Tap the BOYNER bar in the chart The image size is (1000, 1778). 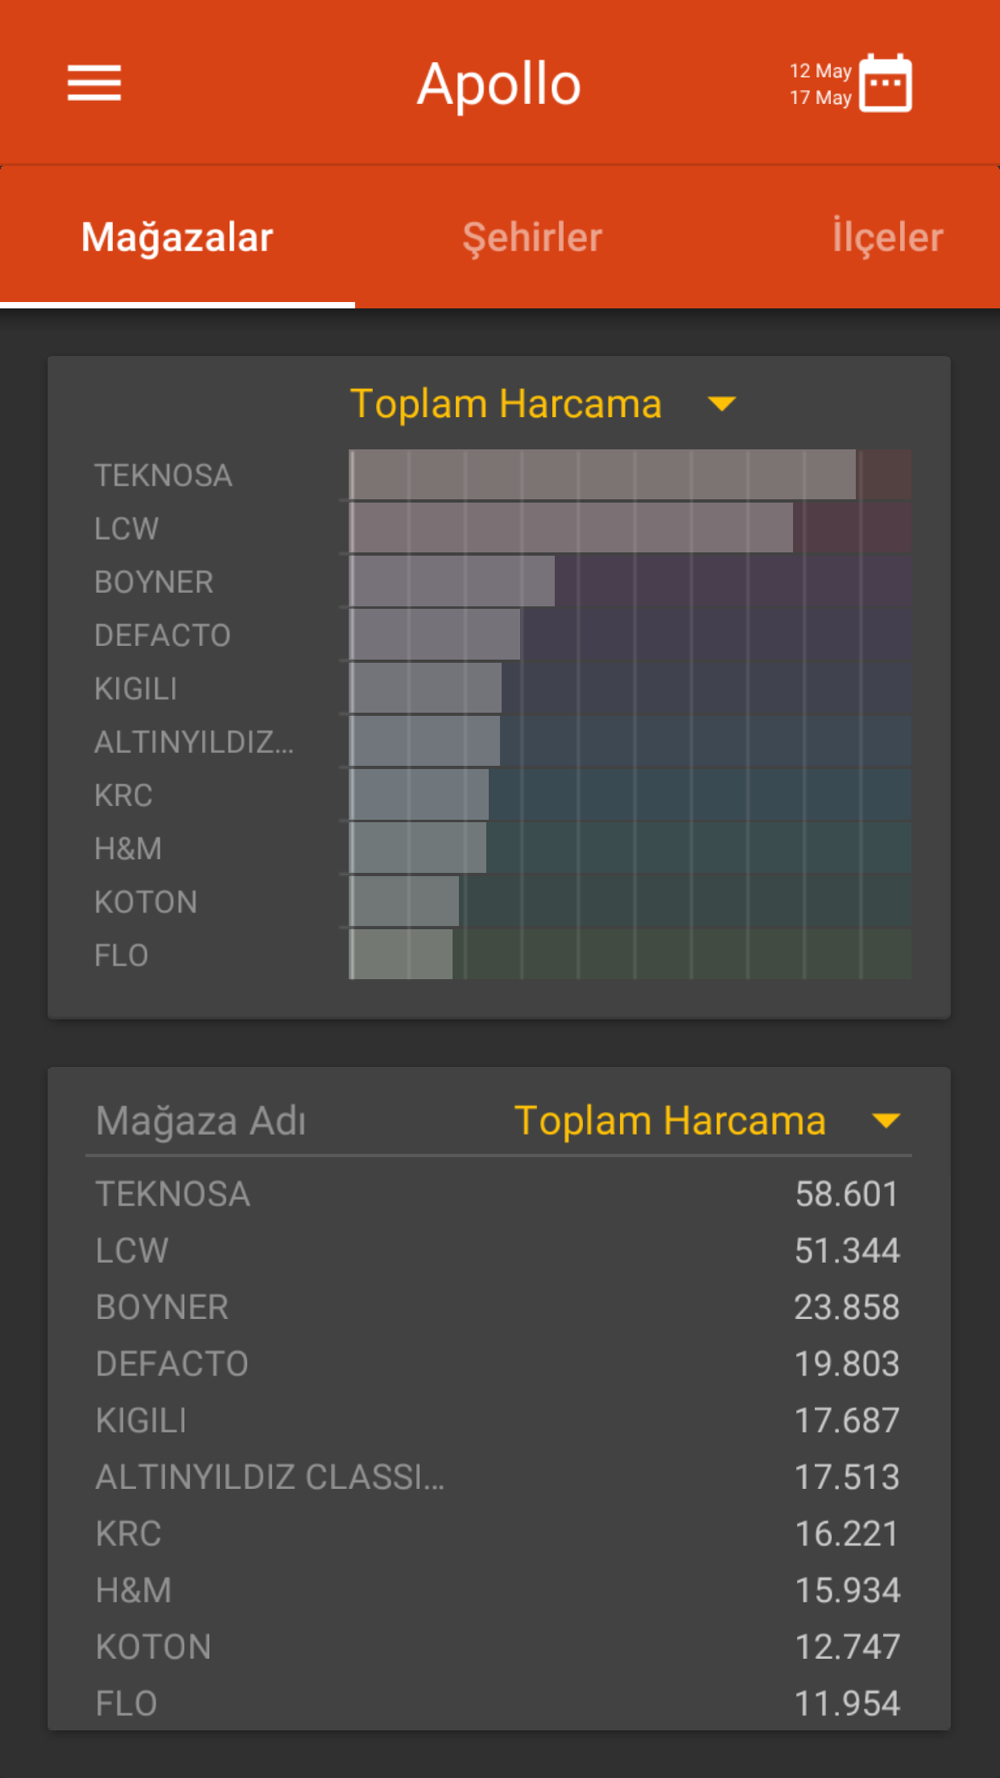[452, 581]
